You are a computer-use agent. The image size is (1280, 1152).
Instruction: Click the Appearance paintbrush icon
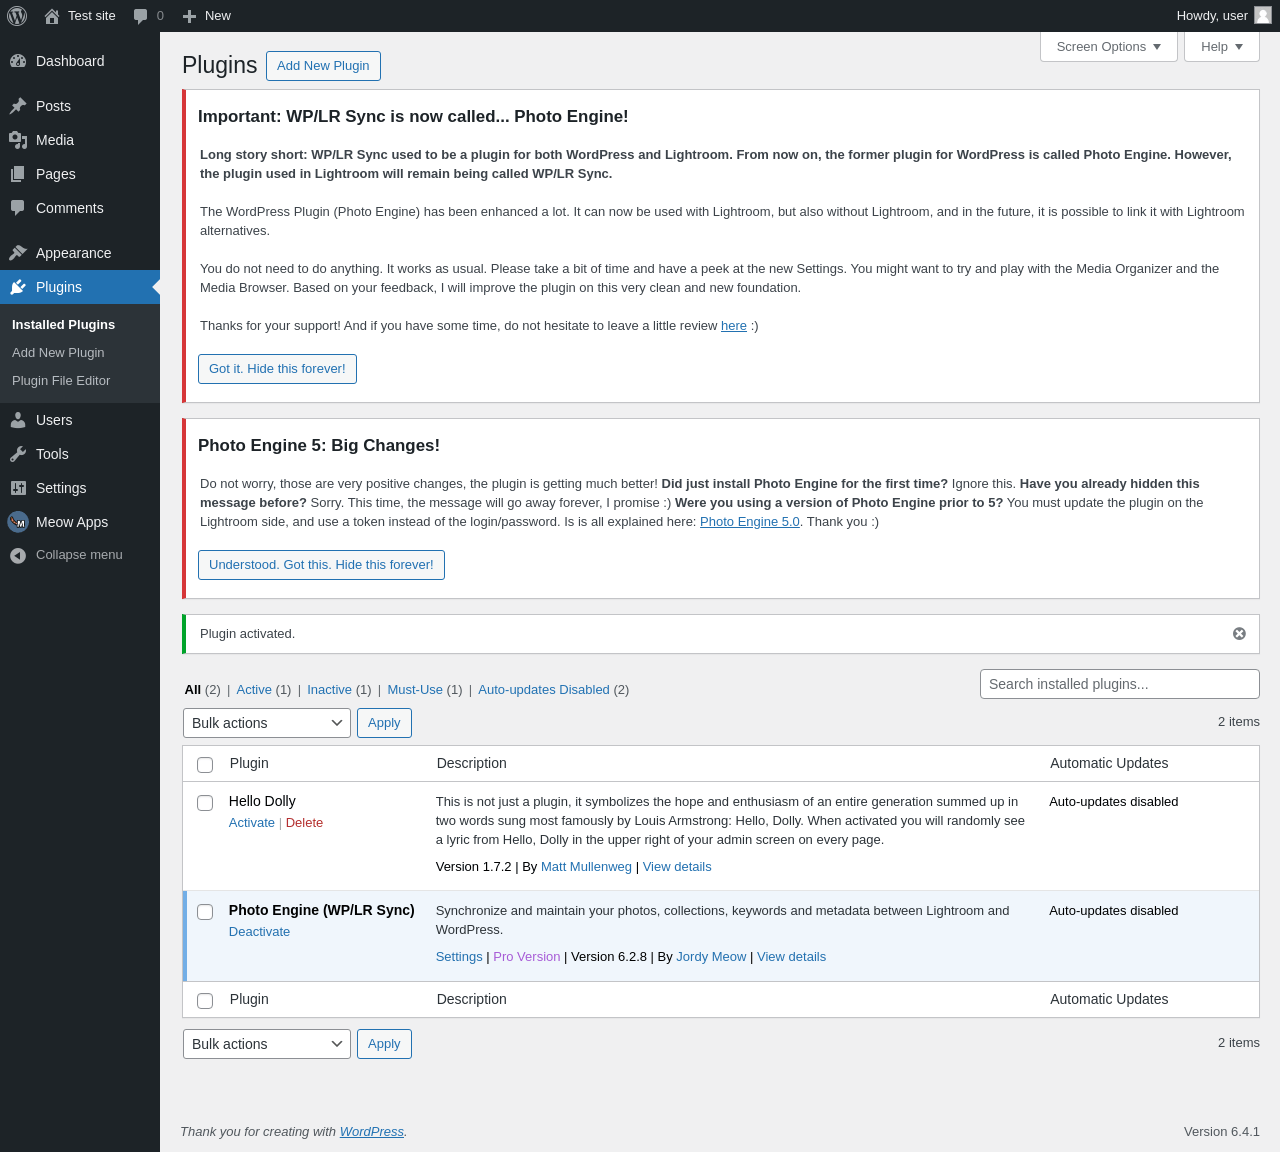pos(18,253)
